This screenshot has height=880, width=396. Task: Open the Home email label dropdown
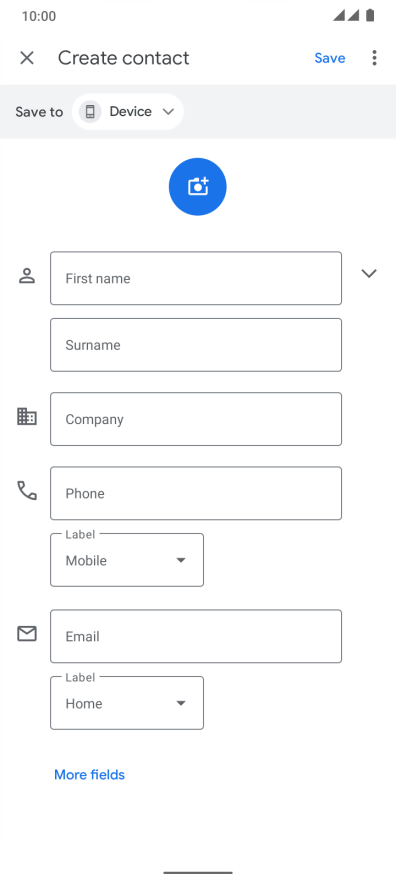127,703
